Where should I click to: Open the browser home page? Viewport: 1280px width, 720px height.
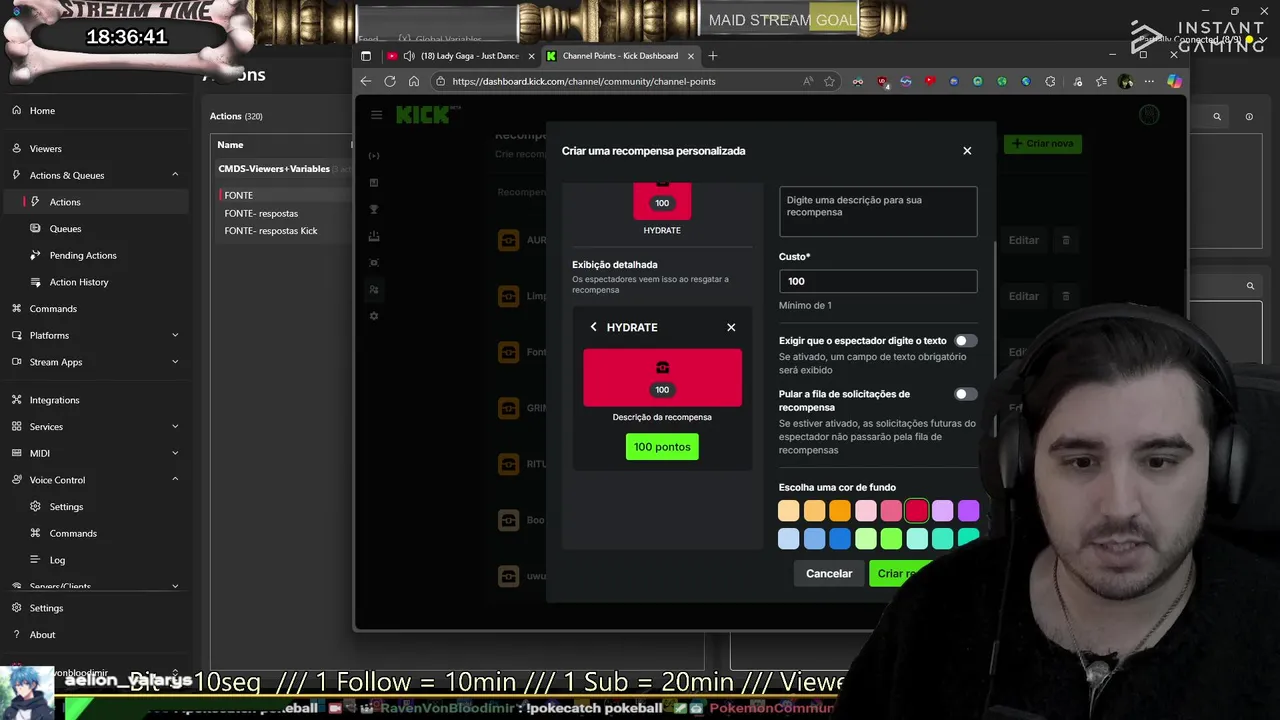pyautogui.click(x=415, y=81)
